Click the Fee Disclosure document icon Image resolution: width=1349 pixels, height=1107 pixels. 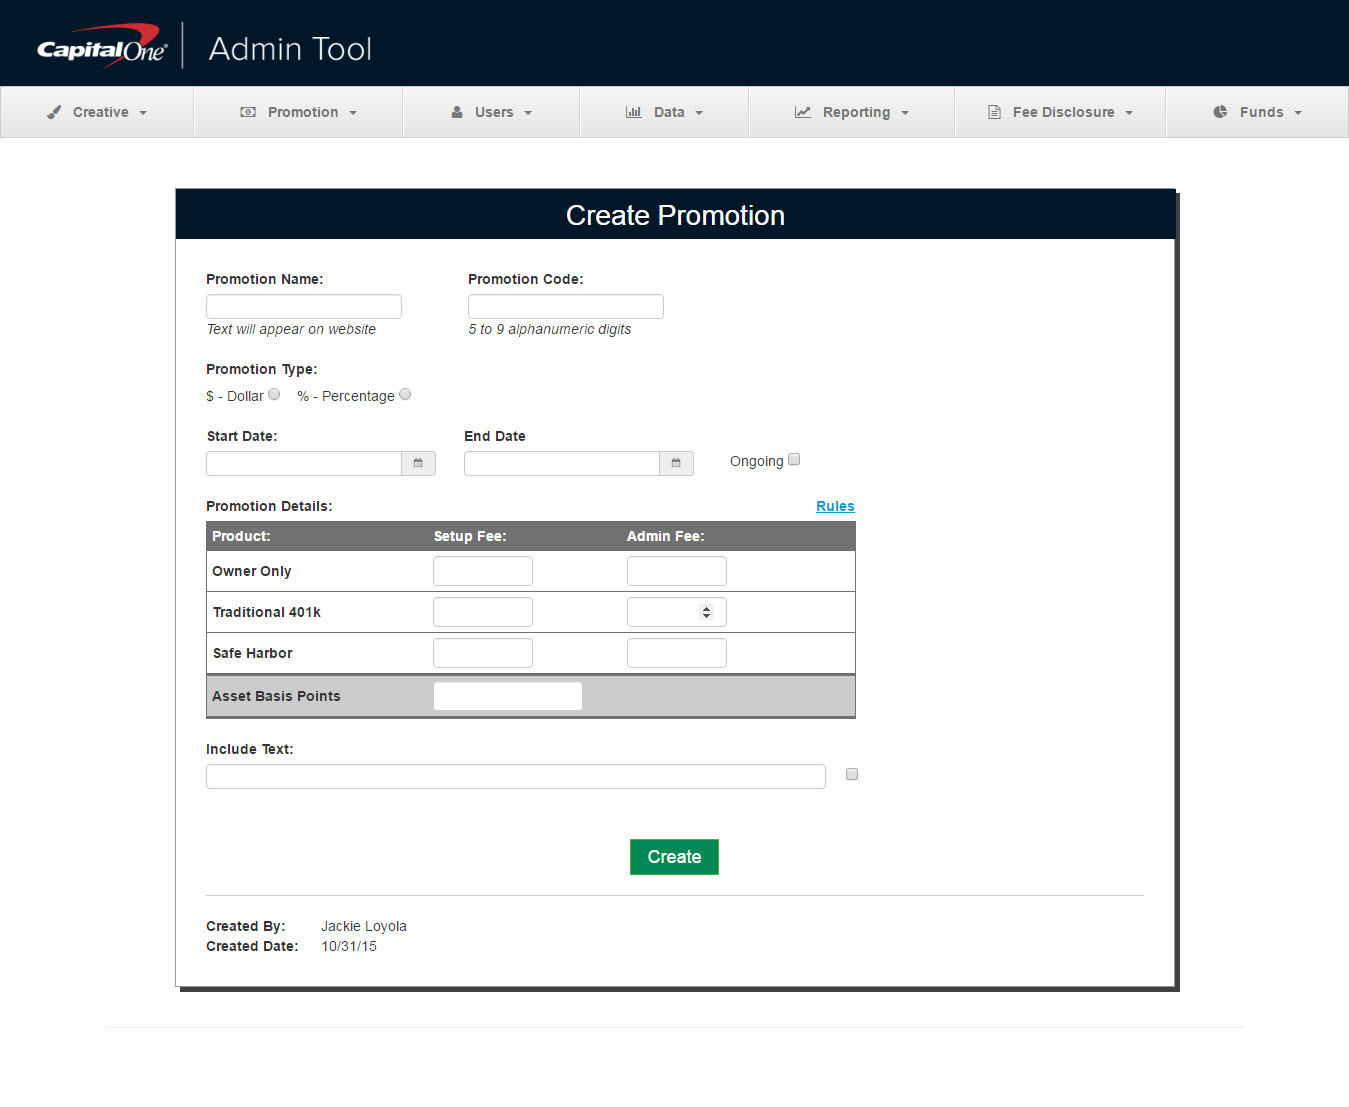tap(994, 112)
